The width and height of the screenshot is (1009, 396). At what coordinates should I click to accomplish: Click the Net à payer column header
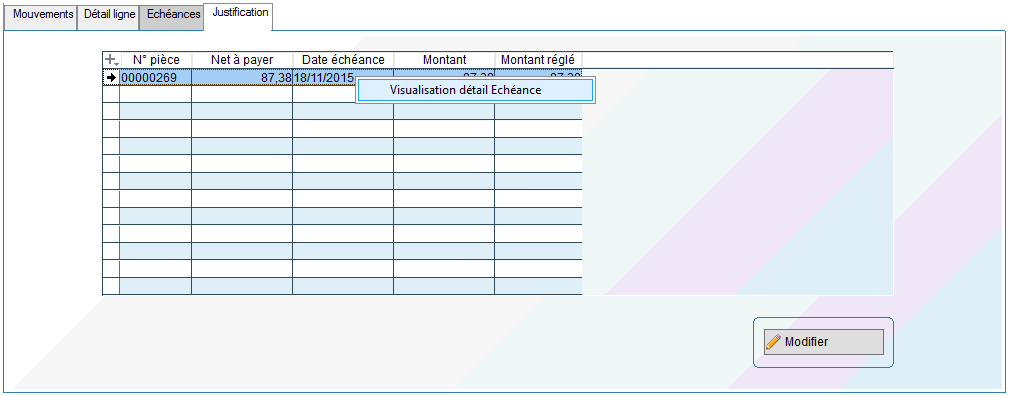coord(242,60)
